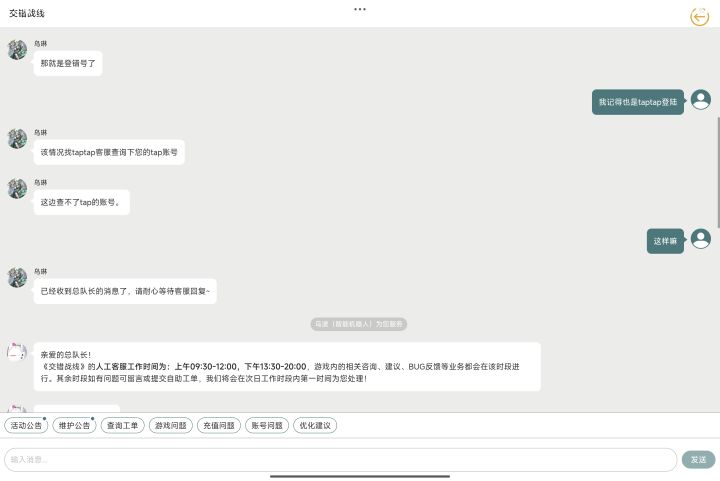Click the bubble 我记得也是taptap登陆

(x=638, y=102)
